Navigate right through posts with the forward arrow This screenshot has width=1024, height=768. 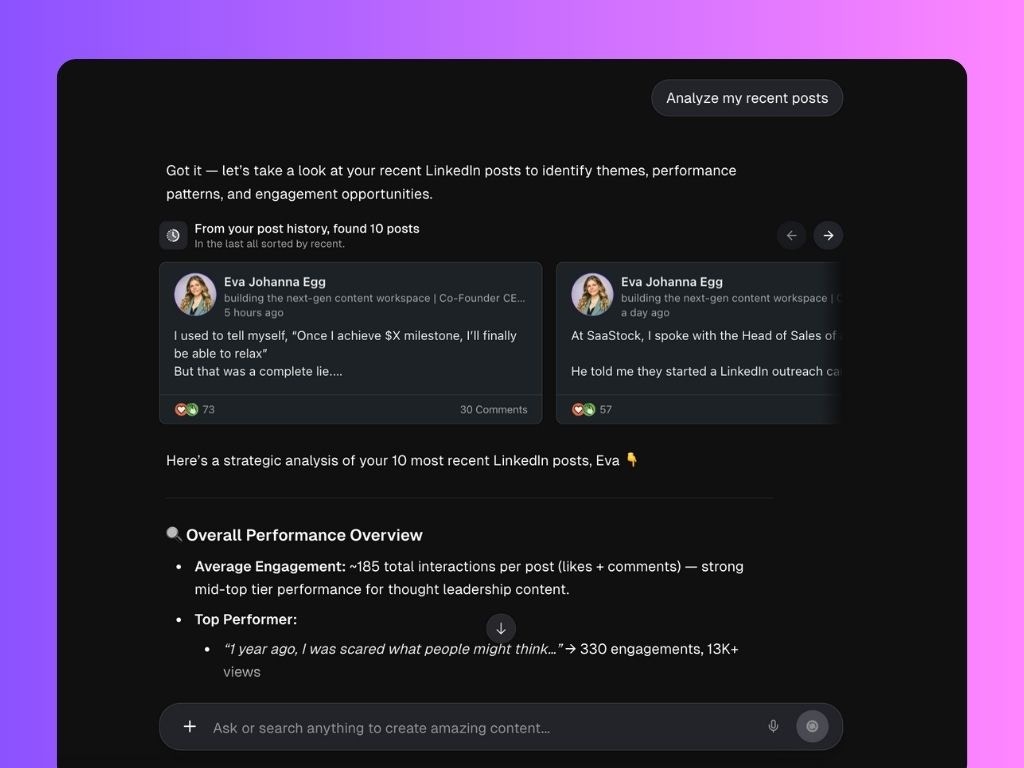tap(828, 235)
